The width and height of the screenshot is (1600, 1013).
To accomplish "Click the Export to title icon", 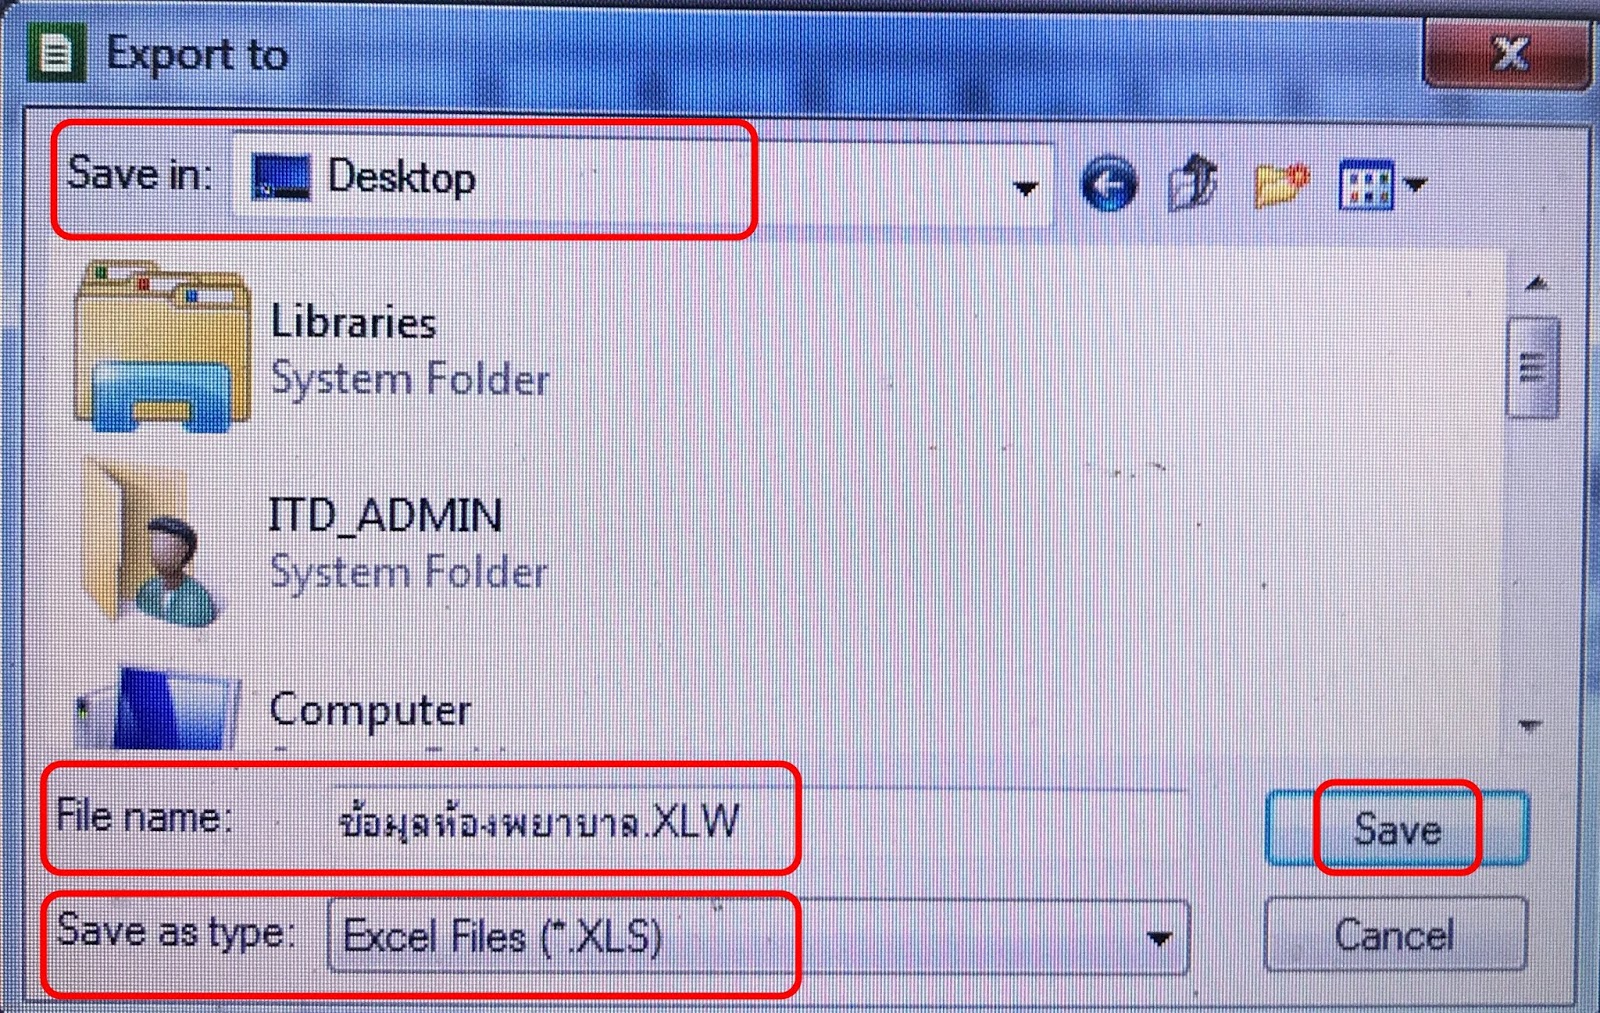I will pos(54,55).
